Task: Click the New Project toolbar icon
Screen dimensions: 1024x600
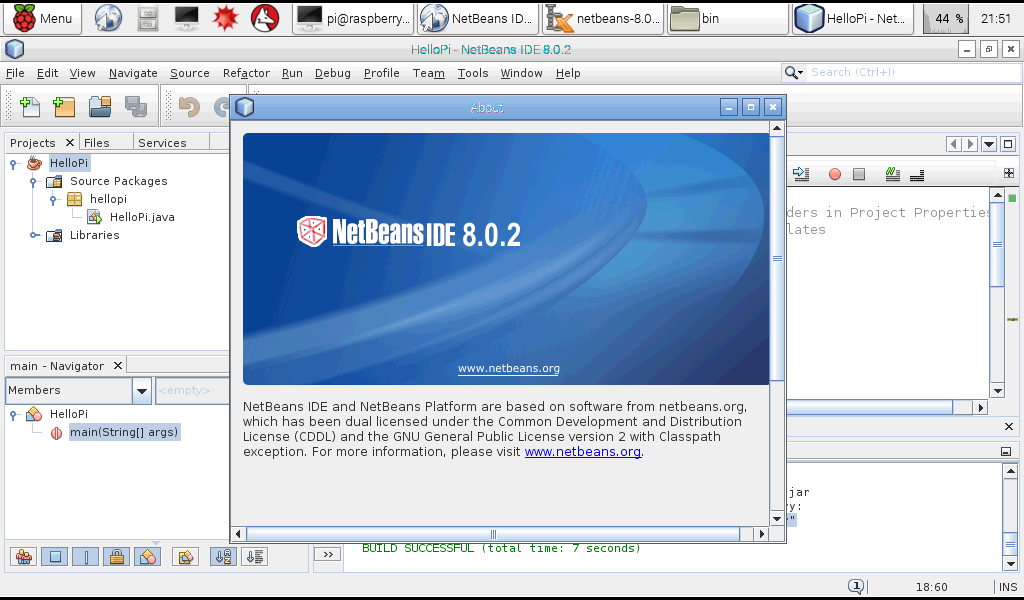Action: [64, 106]
